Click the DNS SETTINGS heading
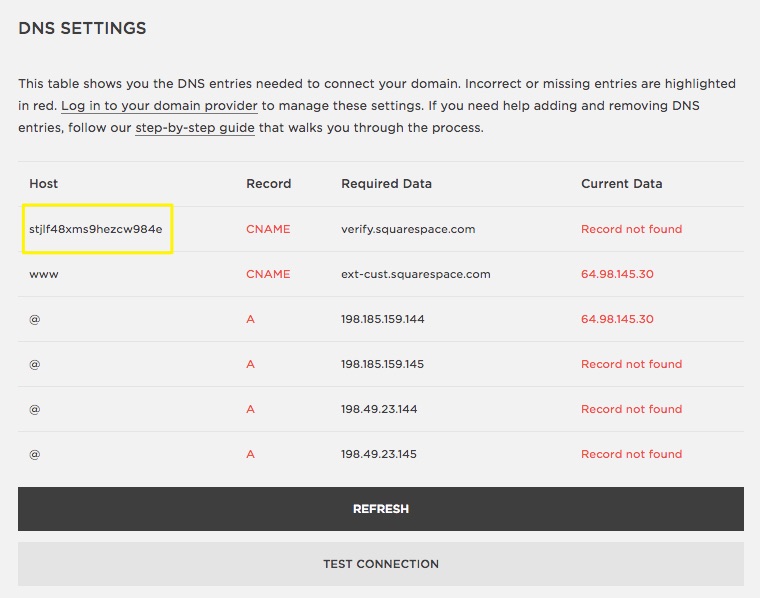The image size is (760, 598). click(82, 29)
